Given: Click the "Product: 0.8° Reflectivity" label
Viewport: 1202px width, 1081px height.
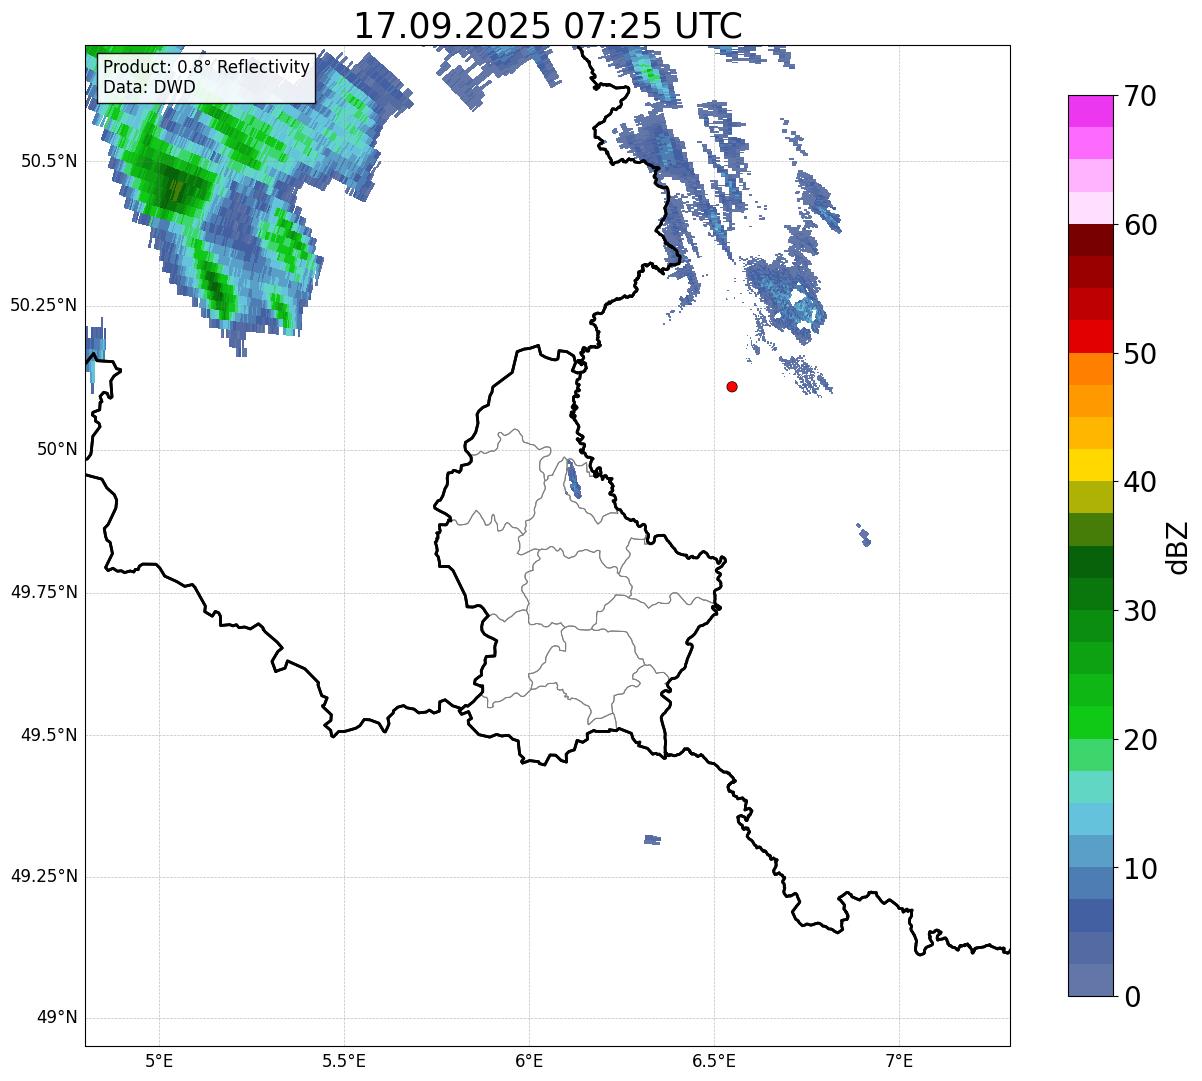Looking at the screenshot, I should (x=207, y=67).
